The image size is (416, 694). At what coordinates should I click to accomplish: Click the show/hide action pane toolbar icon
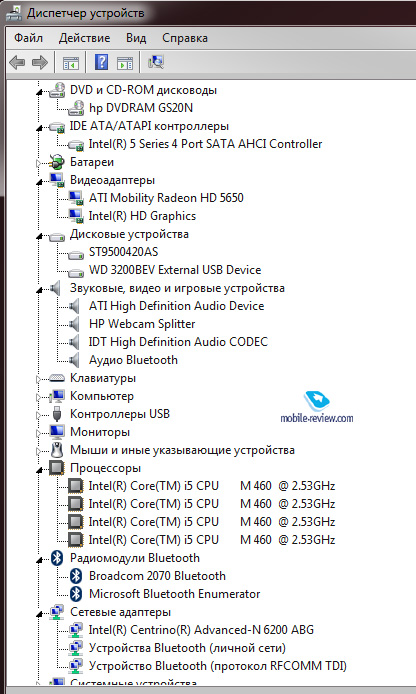pos(125,62)
